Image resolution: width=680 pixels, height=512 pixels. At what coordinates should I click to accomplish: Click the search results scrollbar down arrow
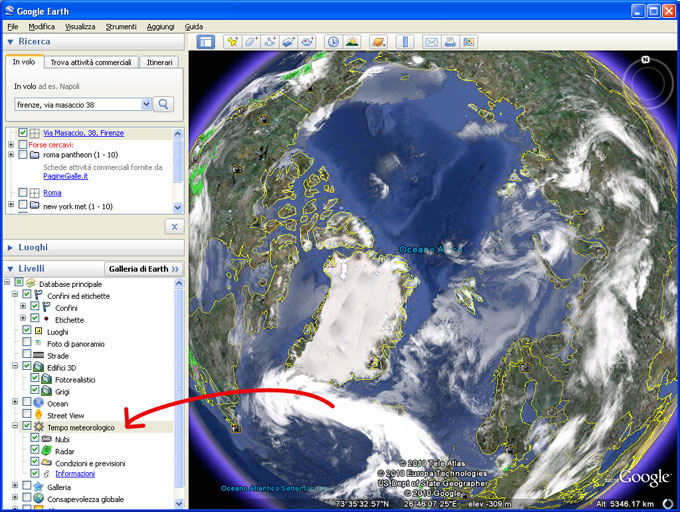[x=177, y=208]
